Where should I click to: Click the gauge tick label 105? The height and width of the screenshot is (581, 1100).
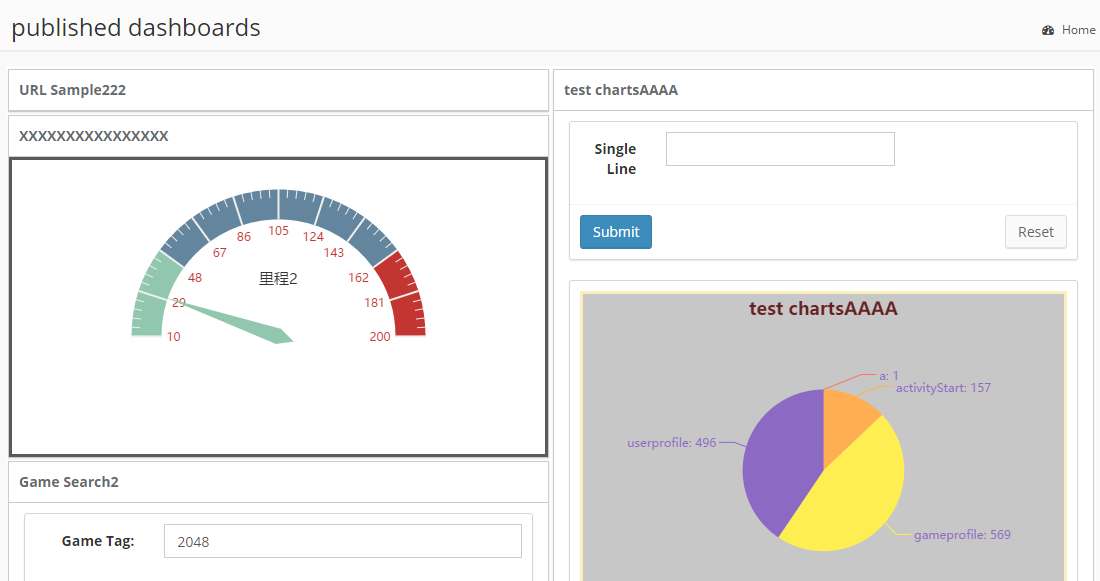(x=279, y=231)
